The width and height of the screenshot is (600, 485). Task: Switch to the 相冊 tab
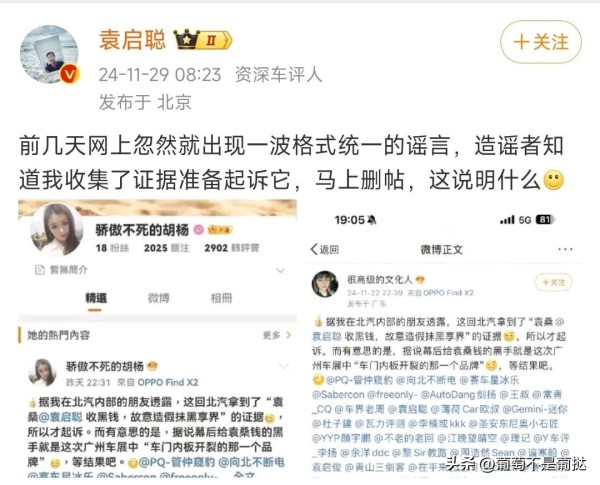pyautogui.click(x=222, y=298)
